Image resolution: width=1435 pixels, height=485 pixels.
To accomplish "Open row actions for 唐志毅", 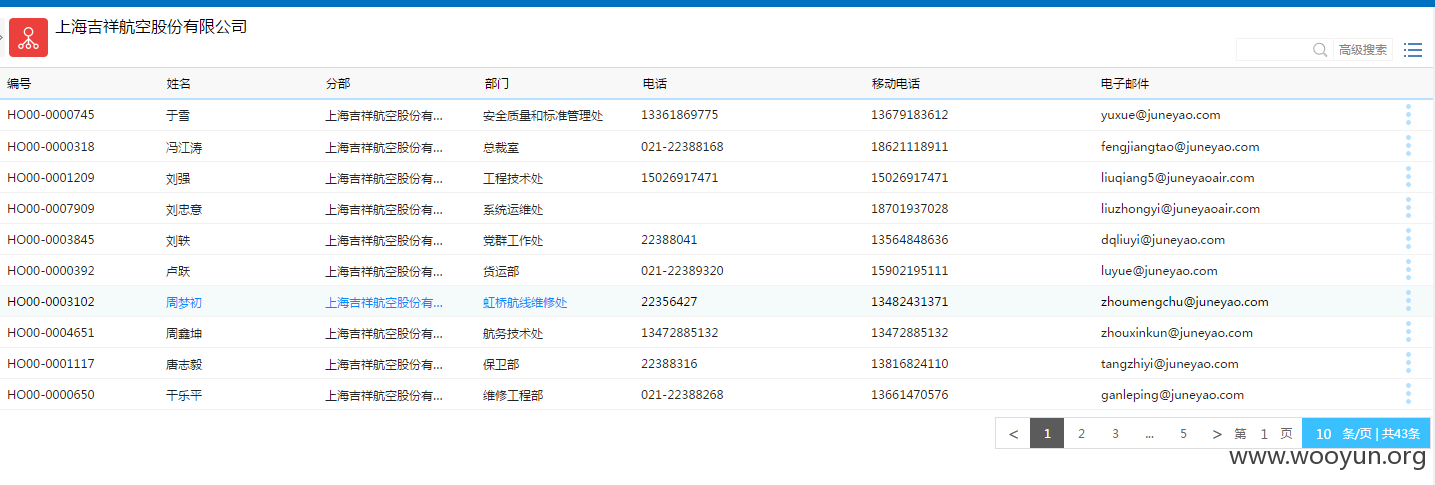I will click(x=1408, y=363).
